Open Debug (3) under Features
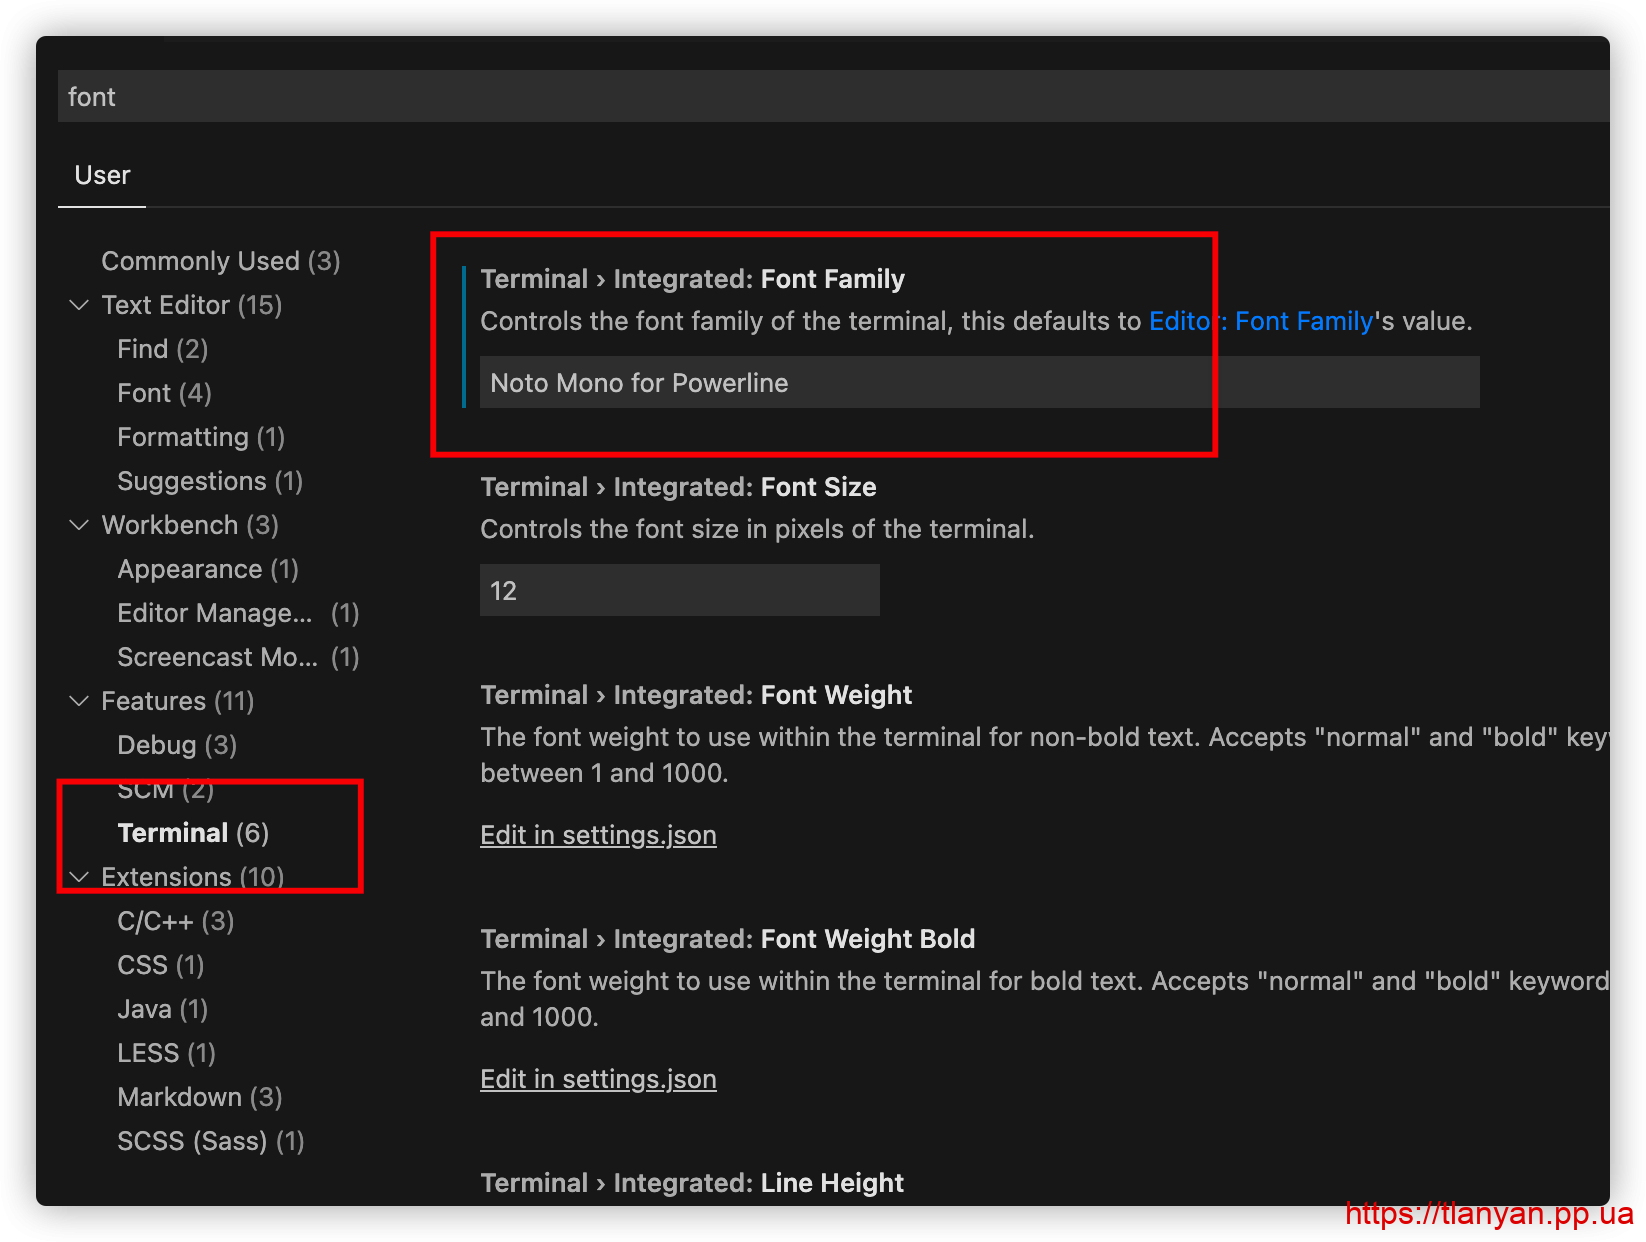This screenshot has width=1646, height=1242. (177, 745)
